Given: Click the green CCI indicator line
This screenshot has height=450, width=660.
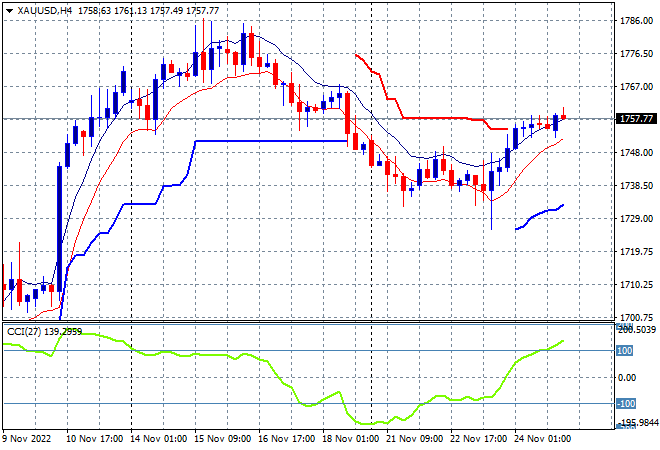Looking at the screenshot, I should coord(286,382).
